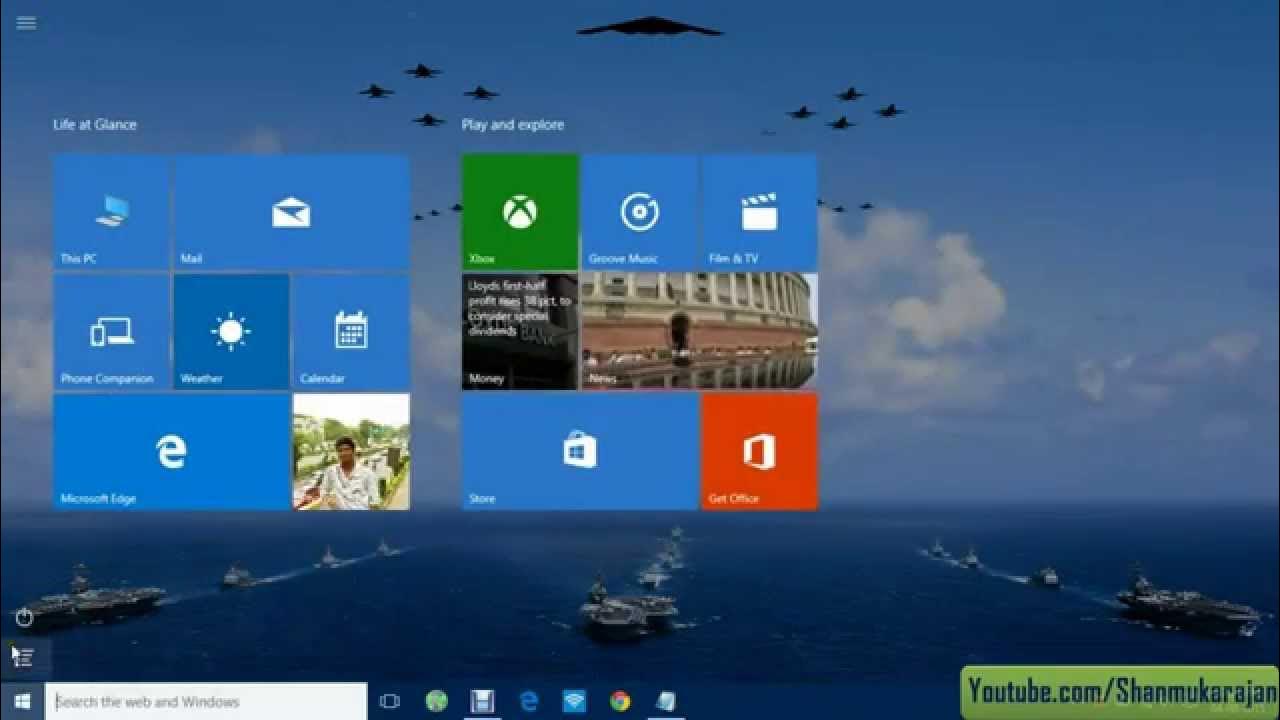Image resolution: width=1280 pixels, height=720 pixels.
Task: Open the Calendar tile
Action: 351,331
